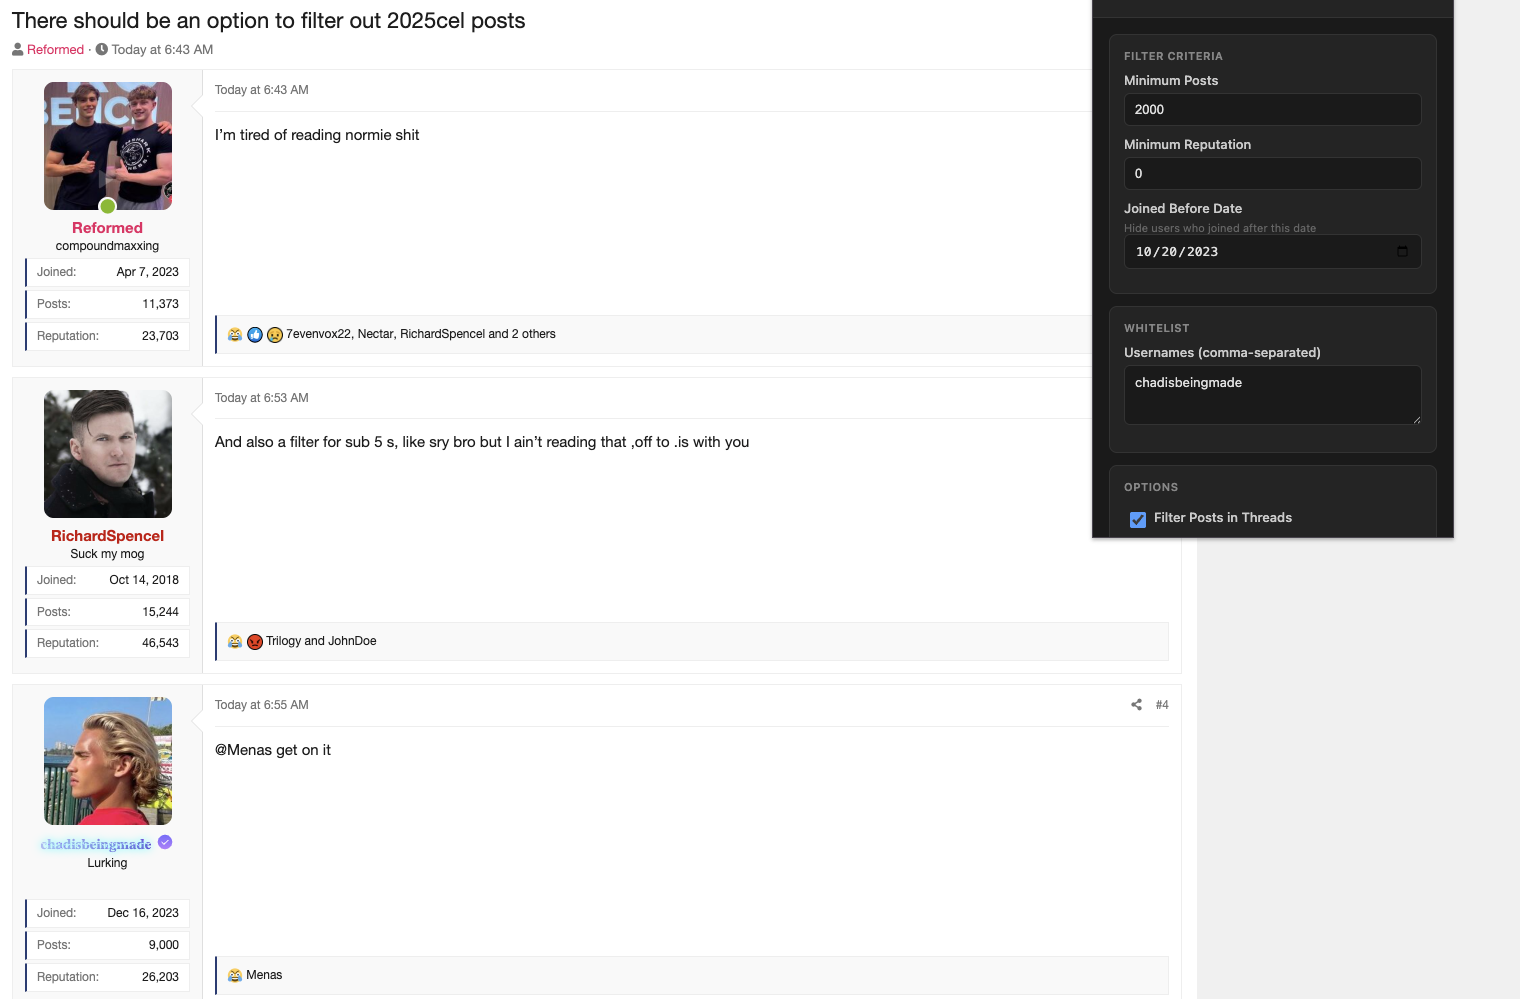Screen dimensions: 1520x999
Task: Click the blue thumbs-up reaction icon
Action: point(255,335)
